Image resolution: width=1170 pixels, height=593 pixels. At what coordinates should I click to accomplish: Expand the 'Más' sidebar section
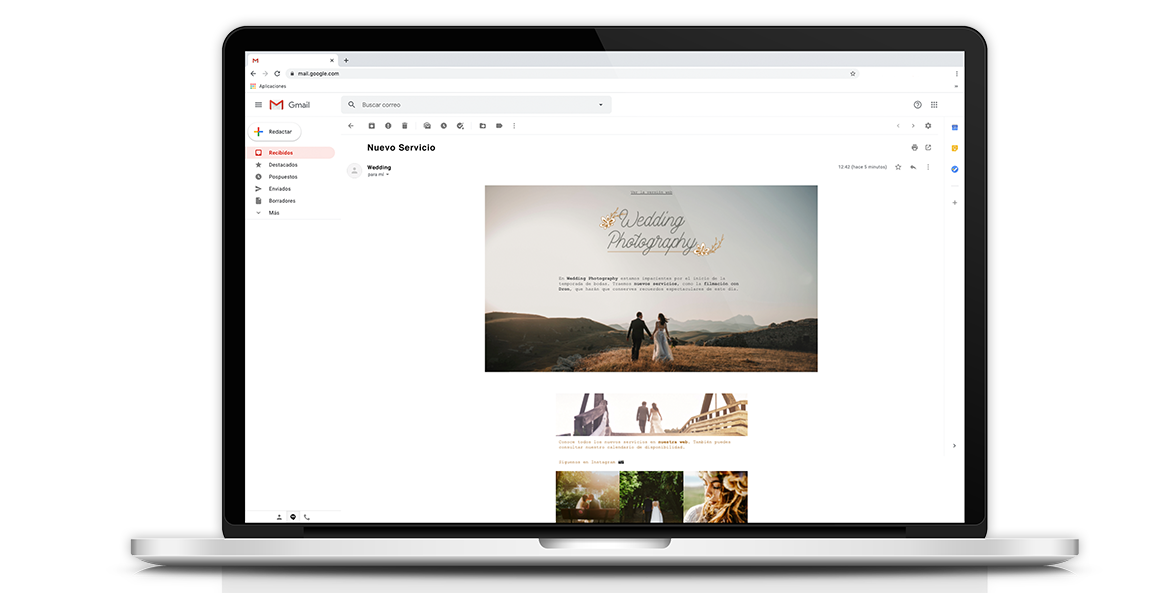point(273,213)
